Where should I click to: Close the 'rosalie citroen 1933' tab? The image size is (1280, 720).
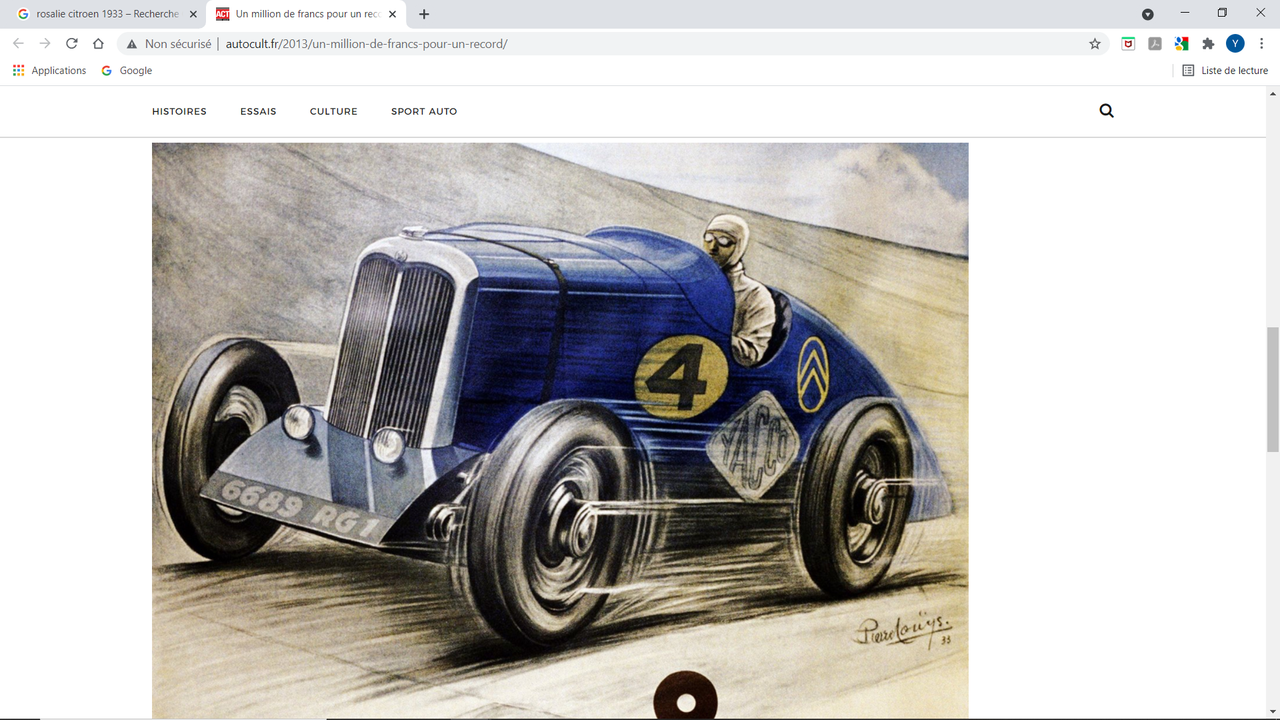click(193, 14)
